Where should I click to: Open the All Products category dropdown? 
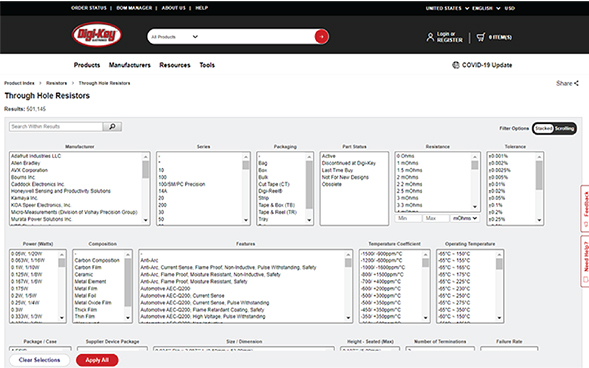click(175, 37)
